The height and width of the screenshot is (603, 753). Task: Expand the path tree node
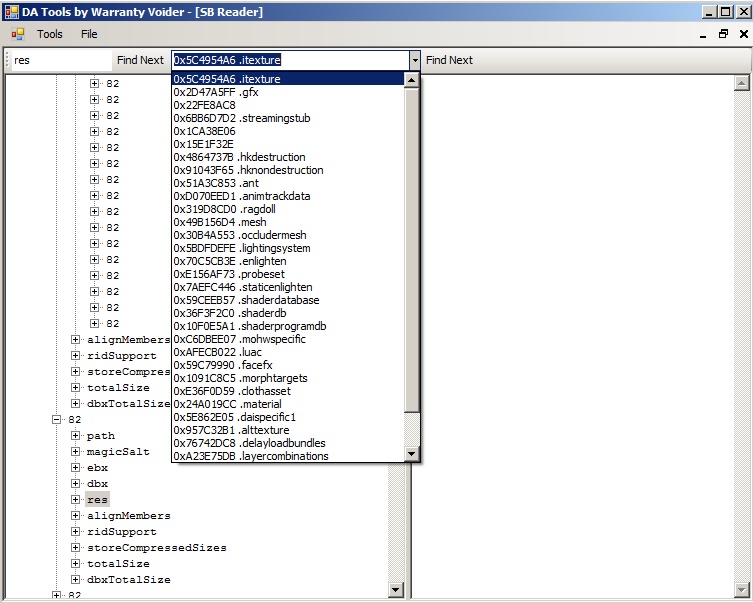click(x=76, y=436)
